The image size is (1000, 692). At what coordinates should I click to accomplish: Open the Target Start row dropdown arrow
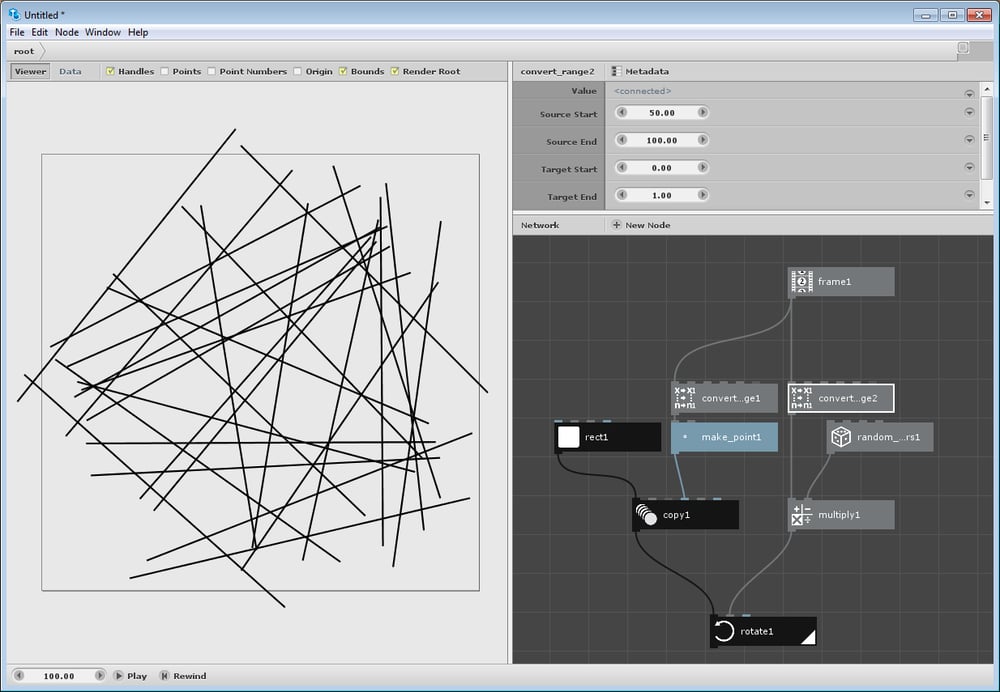969,167
